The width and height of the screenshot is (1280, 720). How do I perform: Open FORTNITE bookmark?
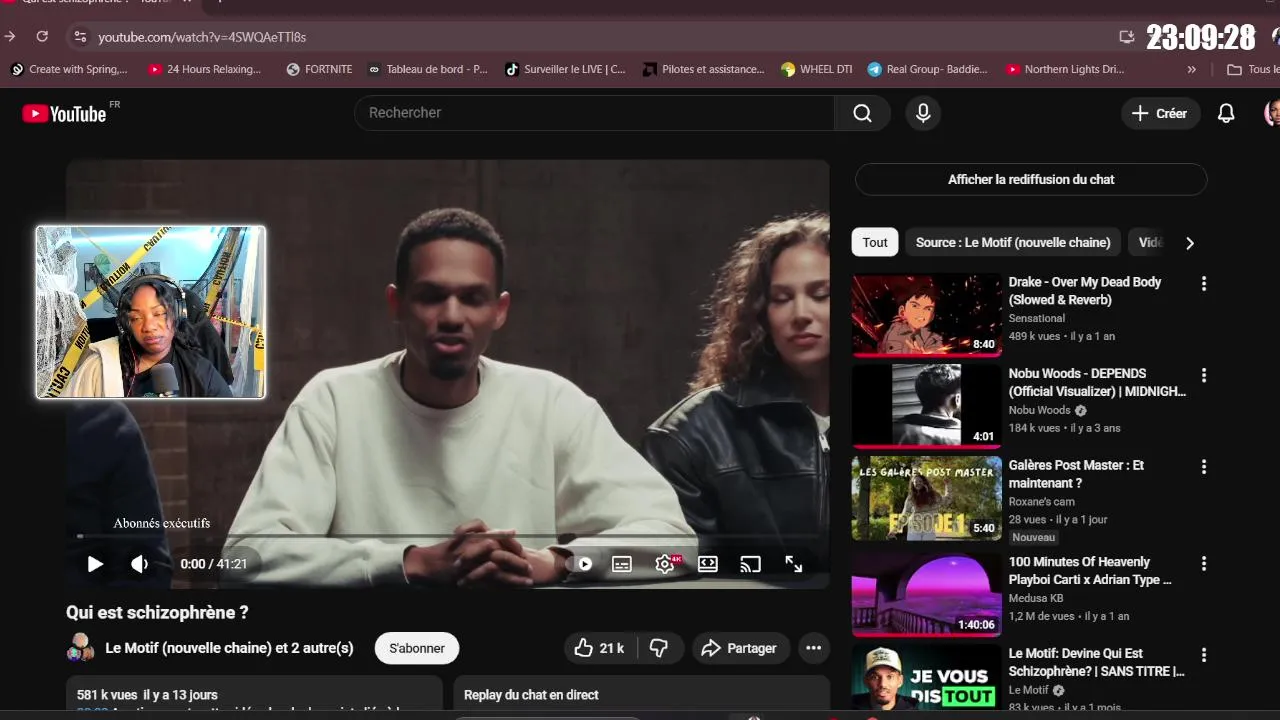(319, 69)
